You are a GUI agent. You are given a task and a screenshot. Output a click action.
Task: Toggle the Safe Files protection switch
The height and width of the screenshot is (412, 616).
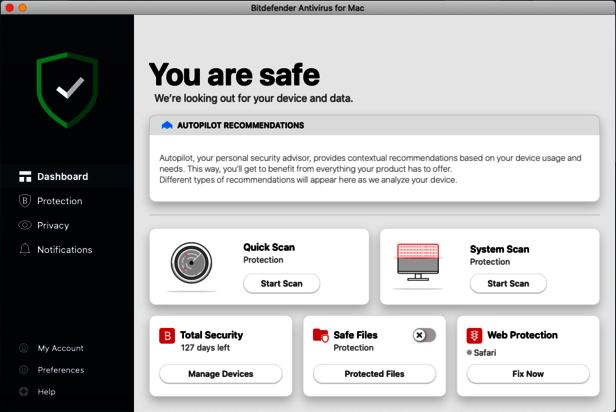click(x=424, y=335)
